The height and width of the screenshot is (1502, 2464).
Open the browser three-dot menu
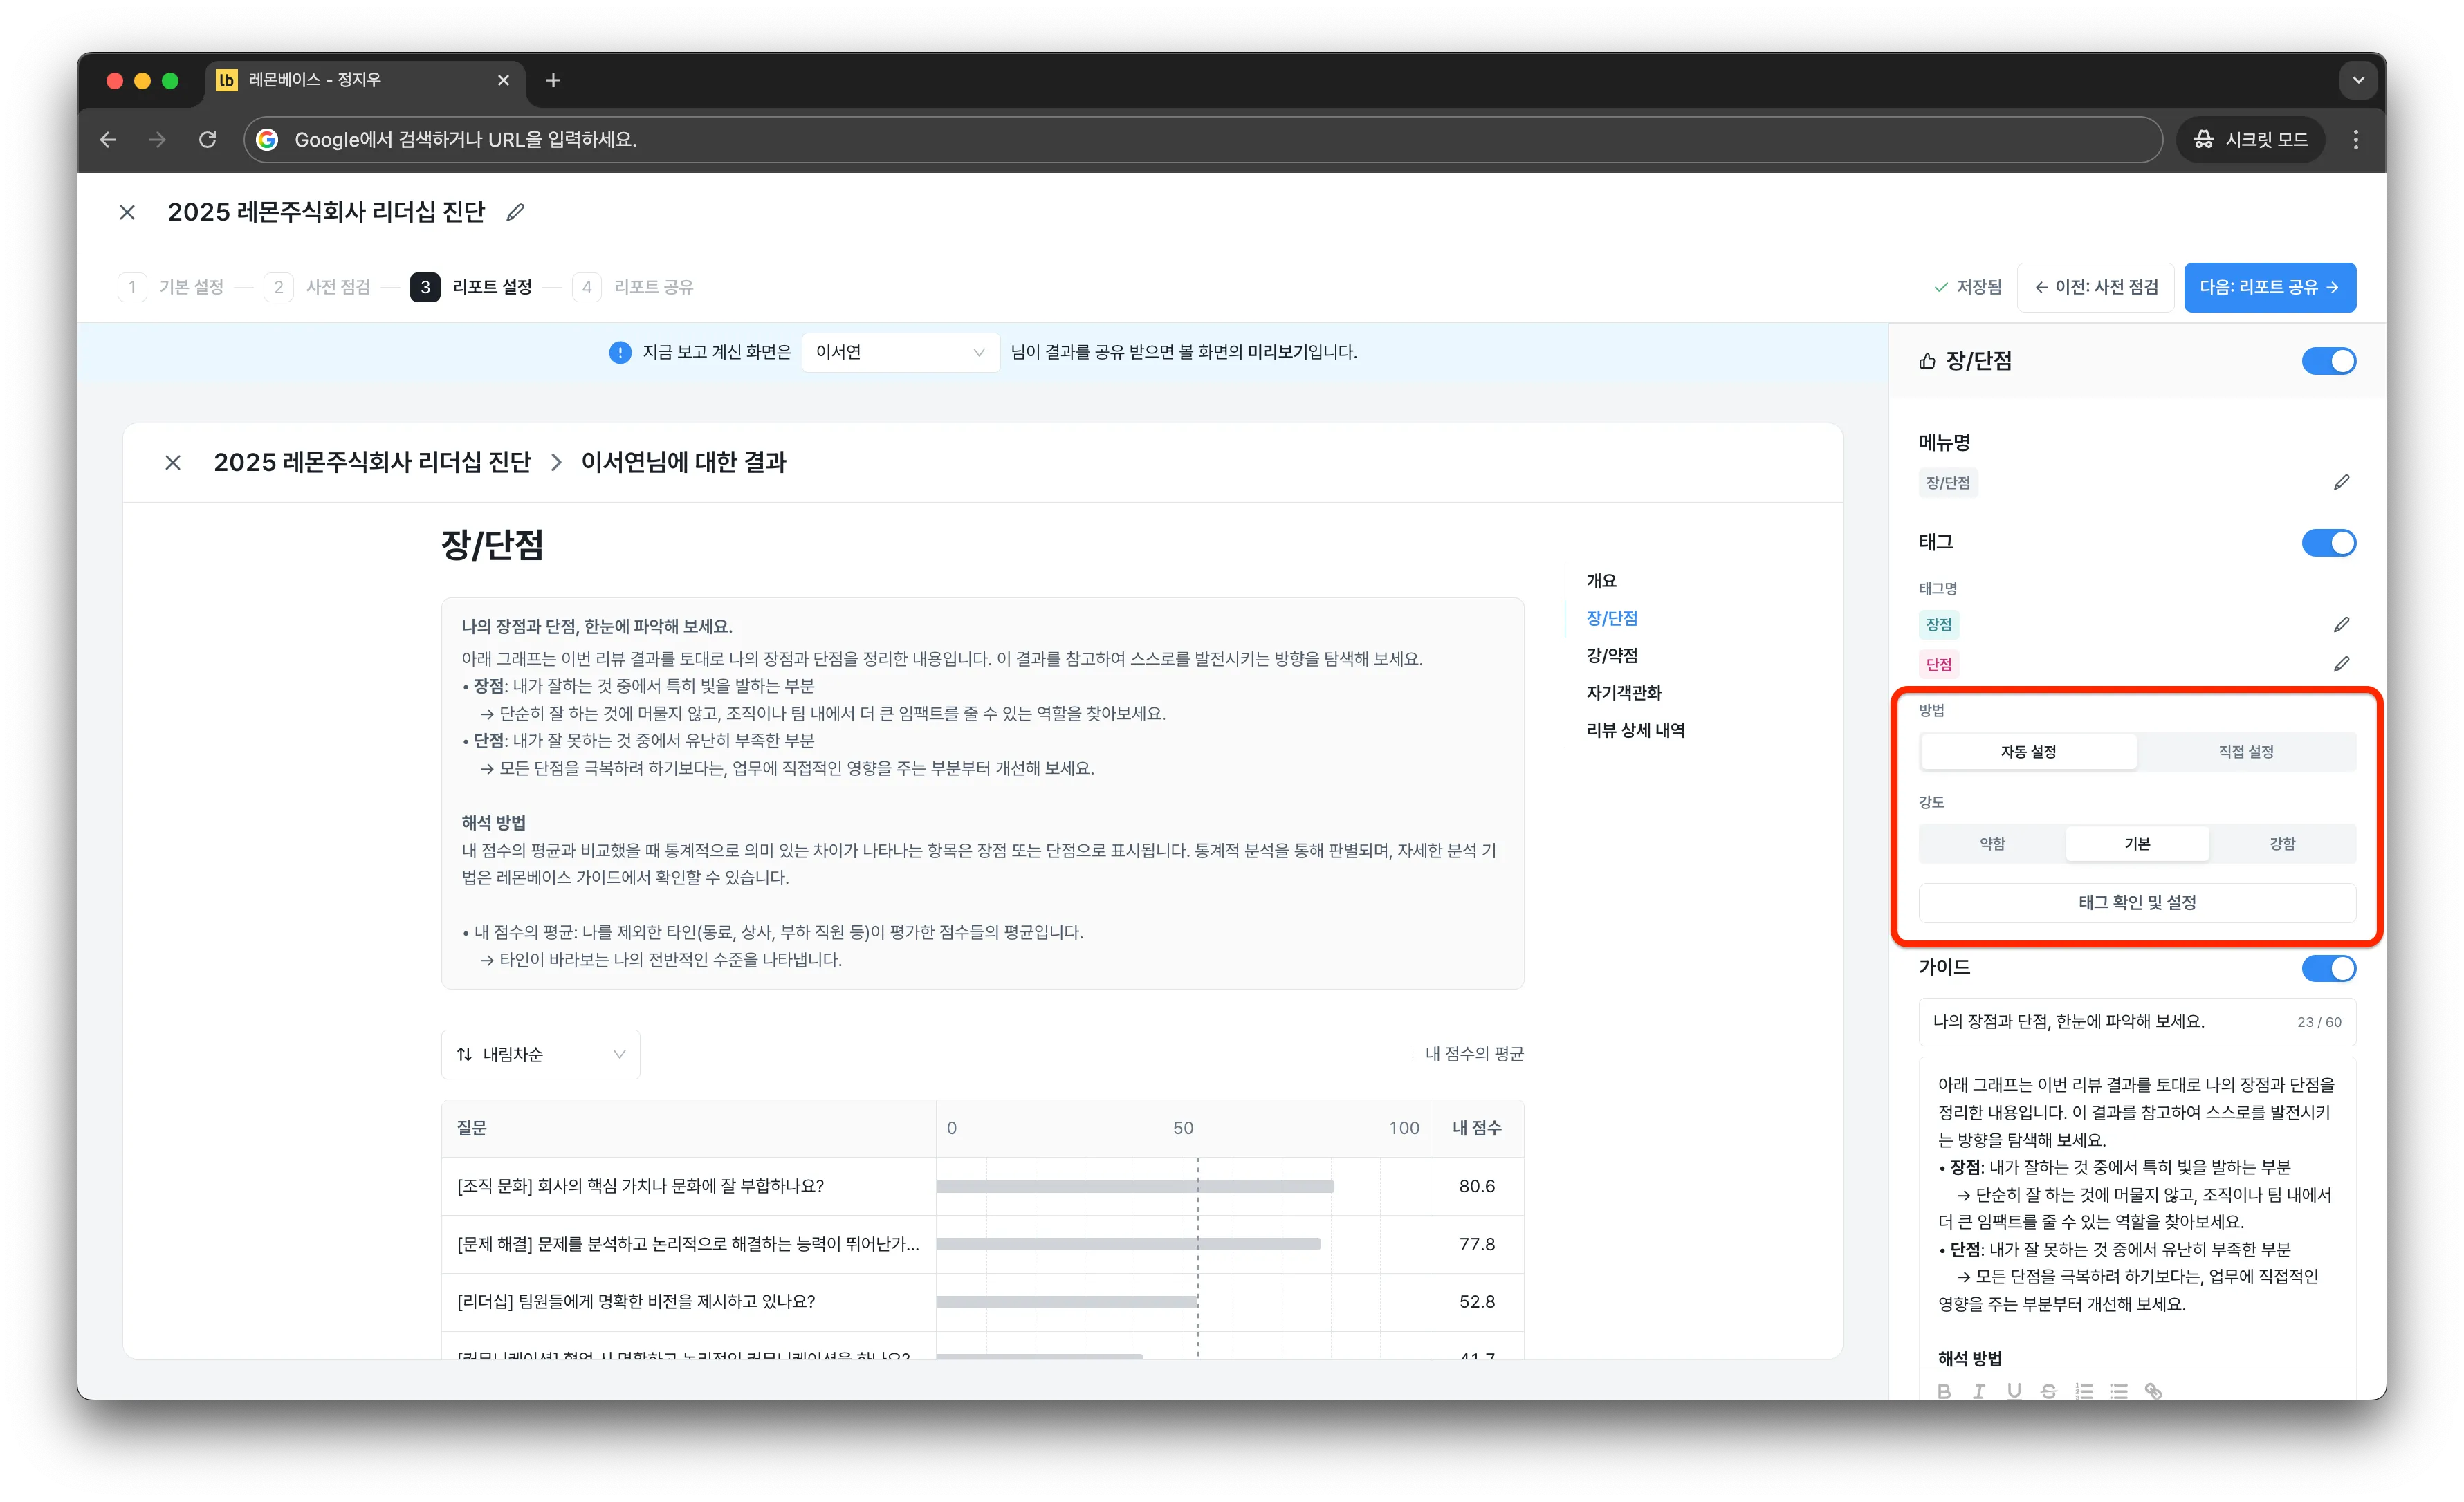tap(2356, 139)
